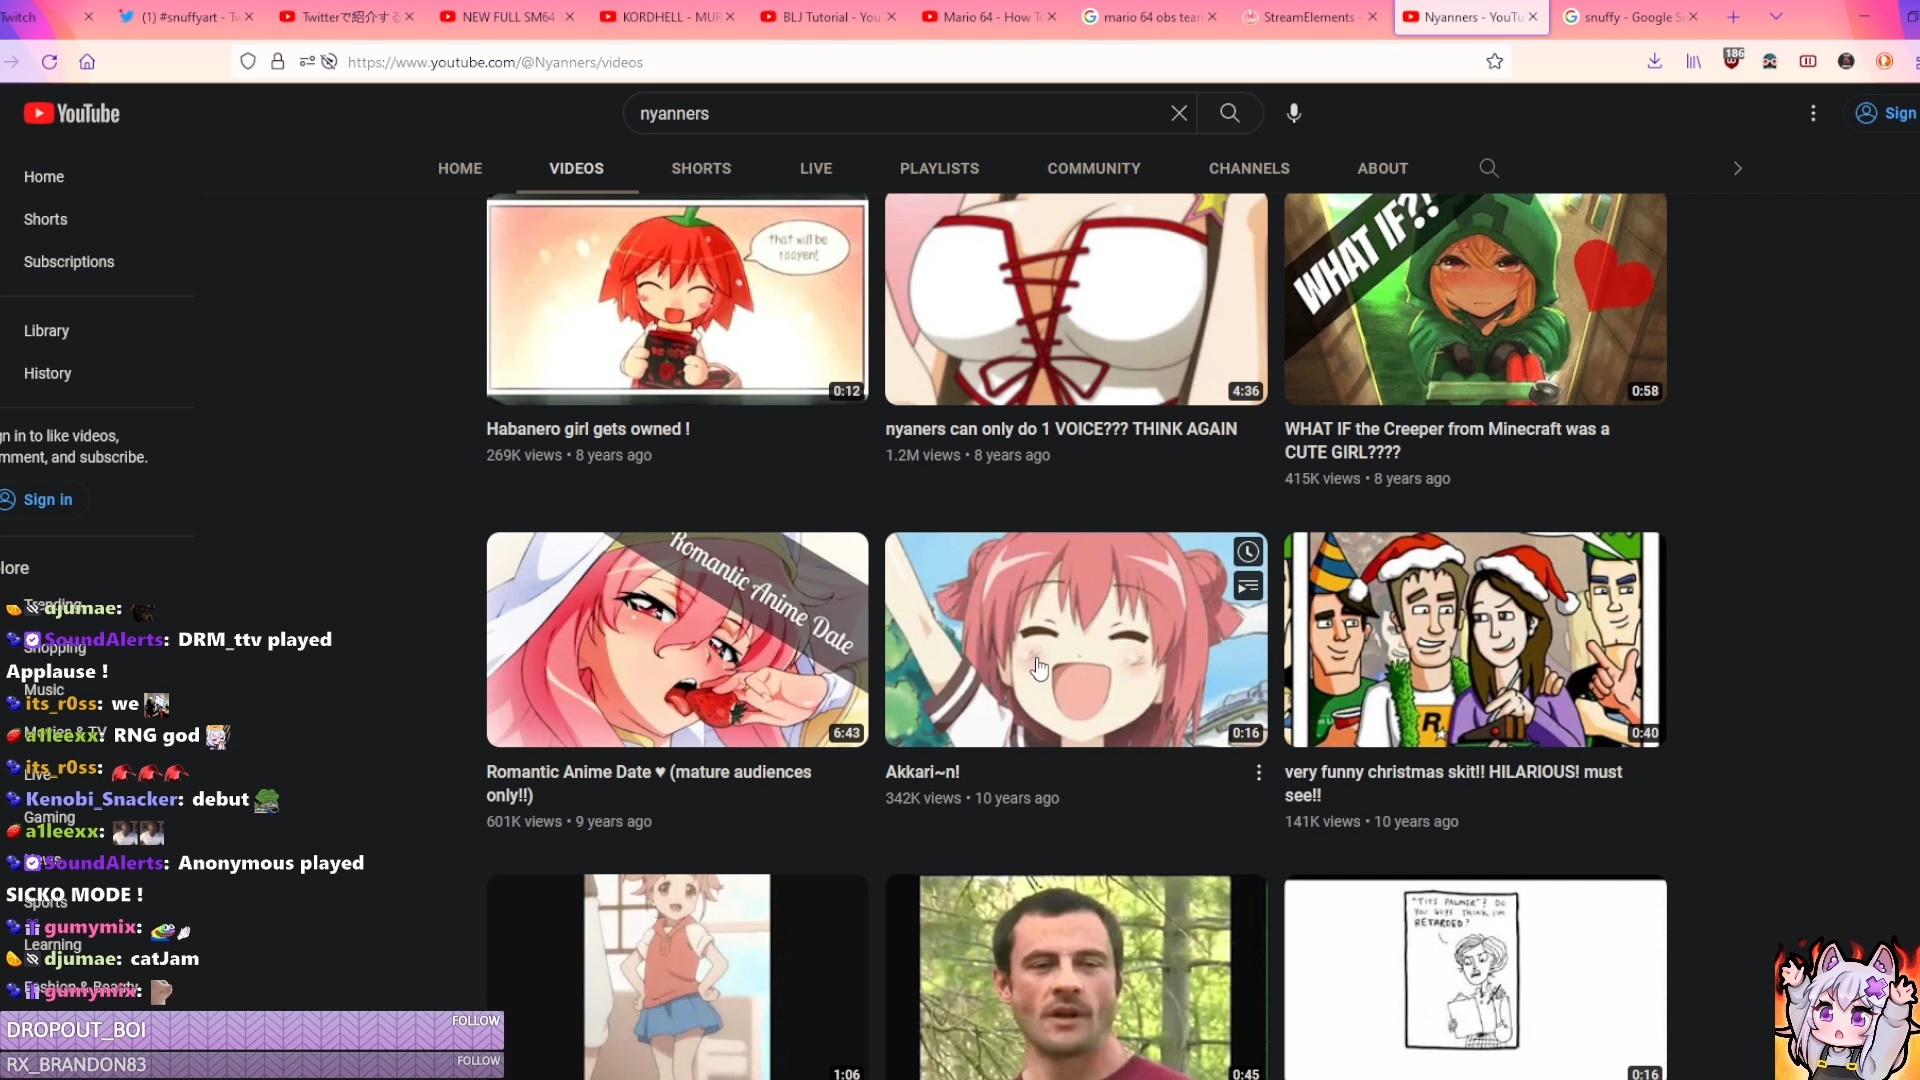The width and height of the screenshot is (1920, 1080).
Task: Click the microphone voice search icon
Action: (x=1294, y=114)
